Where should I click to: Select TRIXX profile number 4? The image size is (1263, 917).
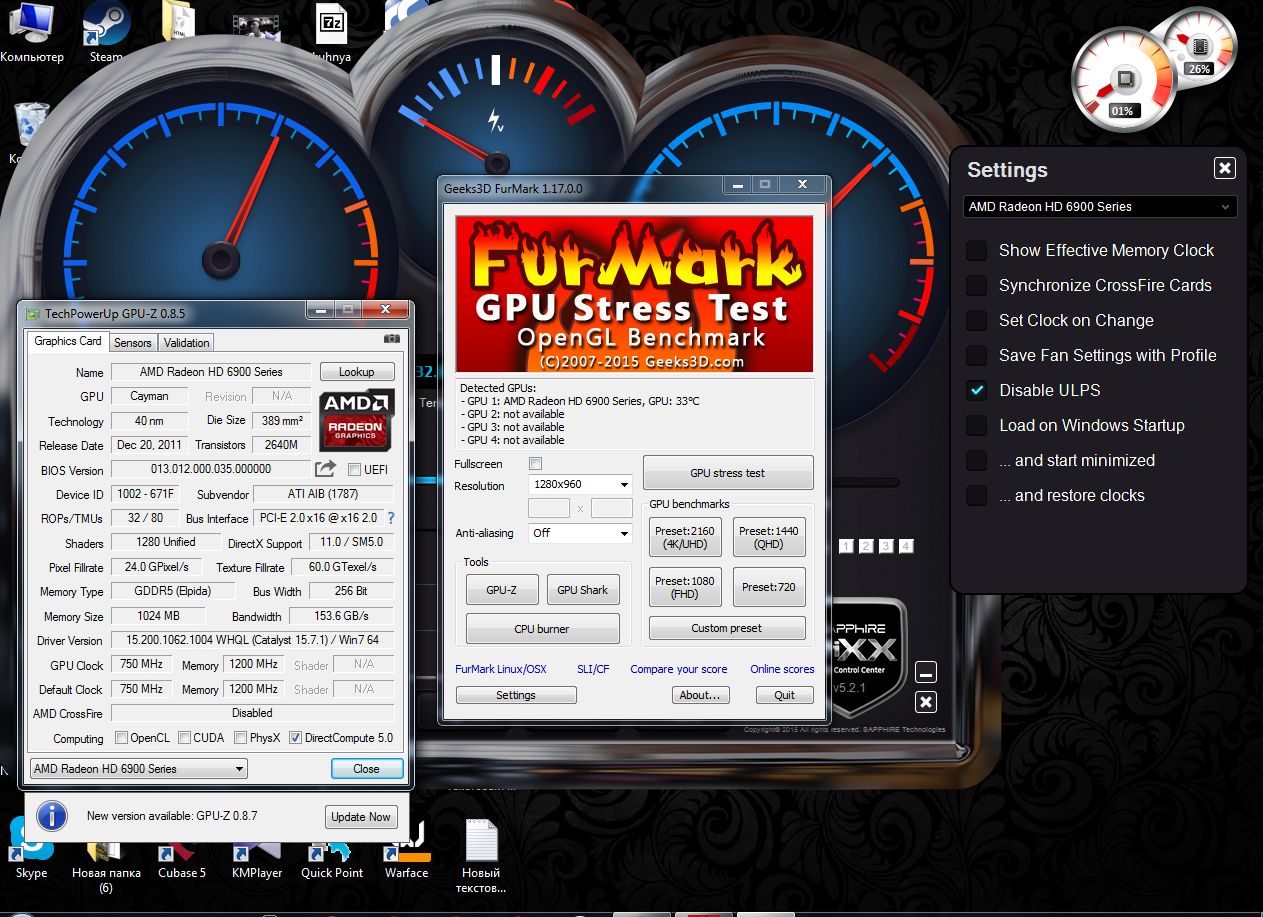tap(906, 546)
